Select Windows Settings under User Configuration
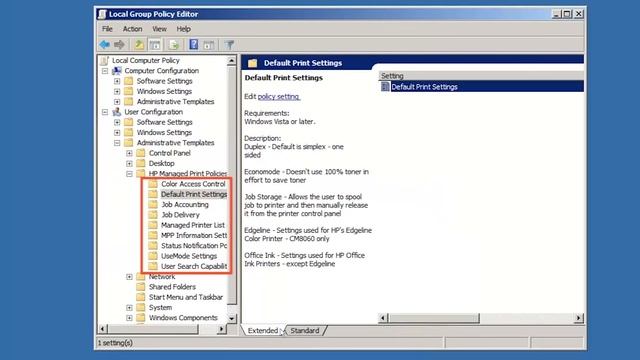The width and height of the screenshot is (640, 360). tap(164, 133)
